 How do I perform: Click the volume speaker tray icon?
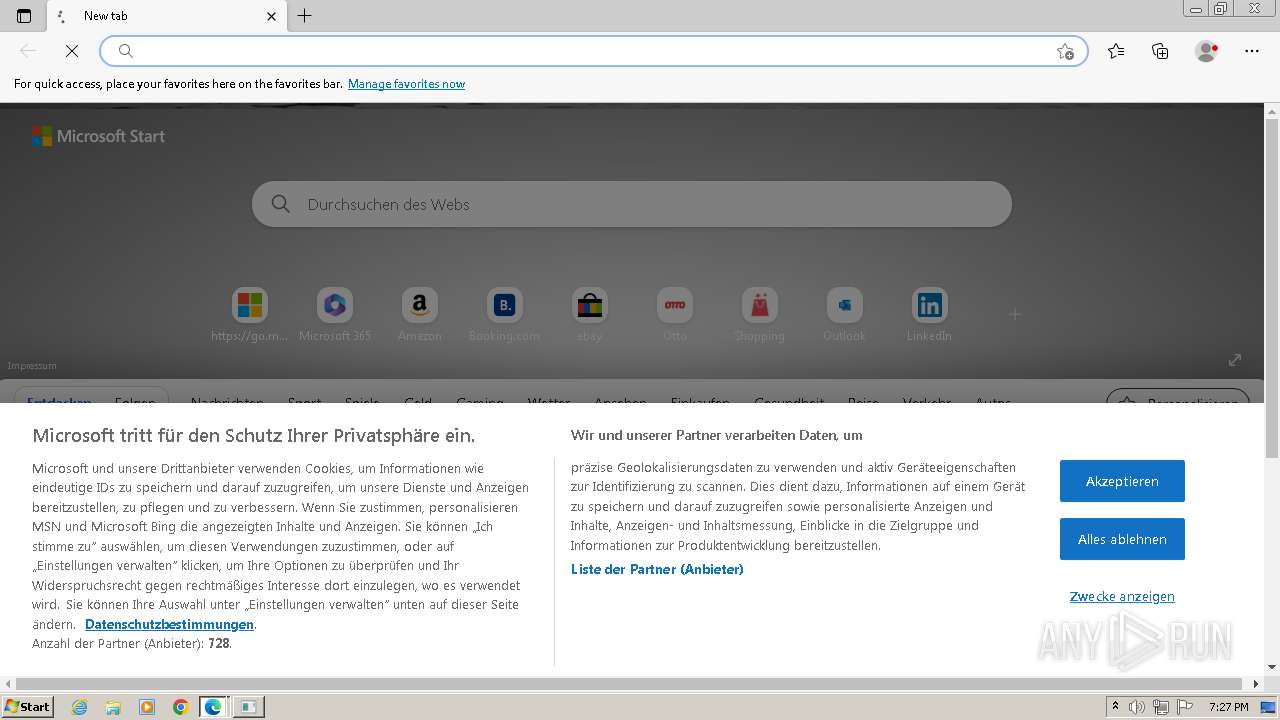[x=1137, y=707]
